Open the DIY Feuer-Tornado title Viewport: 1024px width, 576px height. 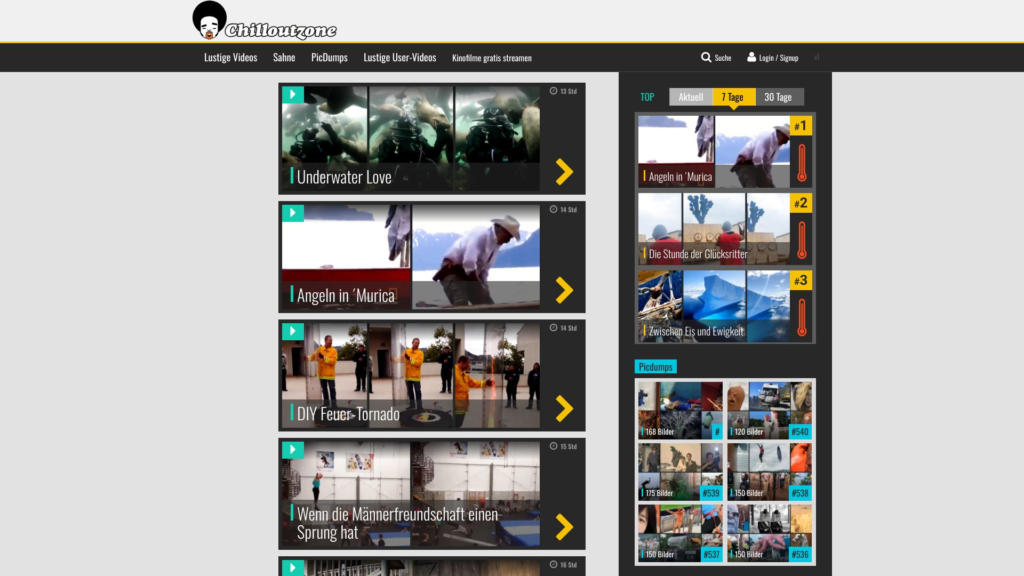(x=348, y=414)
